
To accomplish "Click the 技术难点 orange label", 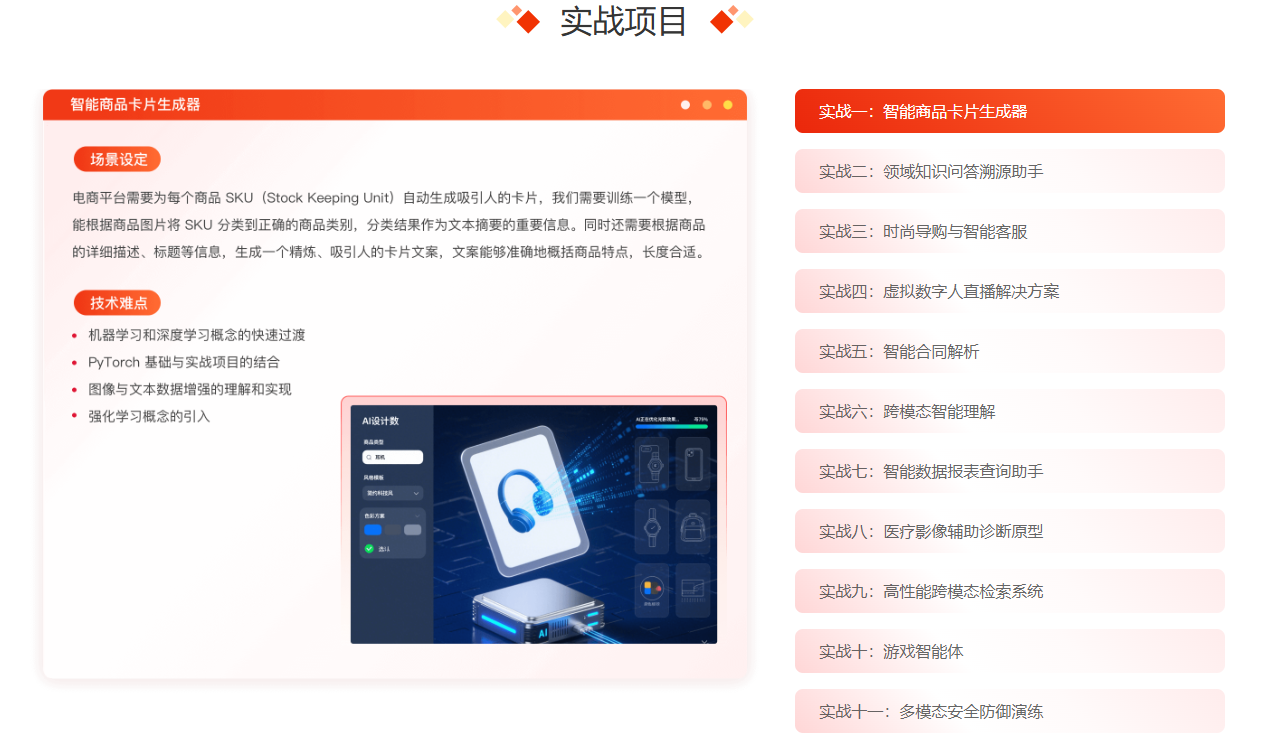I will point(117,303).
